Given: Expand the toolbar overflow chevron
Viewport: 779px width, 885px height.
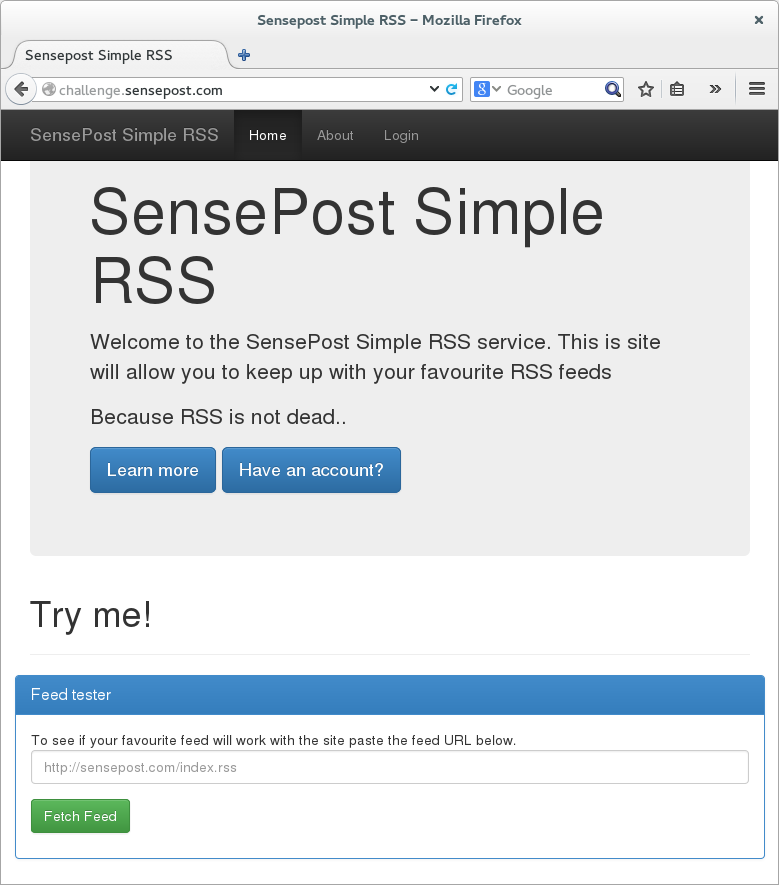Looking at the screenshot, I should pyautogui.click(x=715, y=90).
